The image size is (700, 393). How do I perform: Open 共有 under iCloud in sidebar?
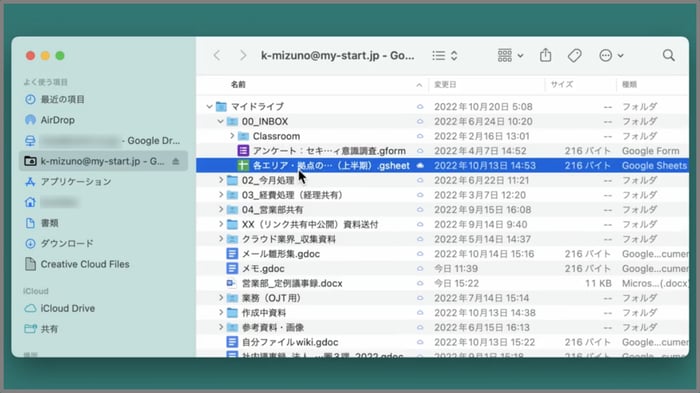49,329
